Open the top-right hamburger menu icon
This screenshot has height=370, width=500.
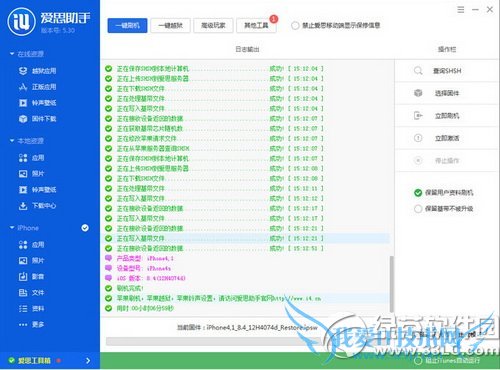461,10
